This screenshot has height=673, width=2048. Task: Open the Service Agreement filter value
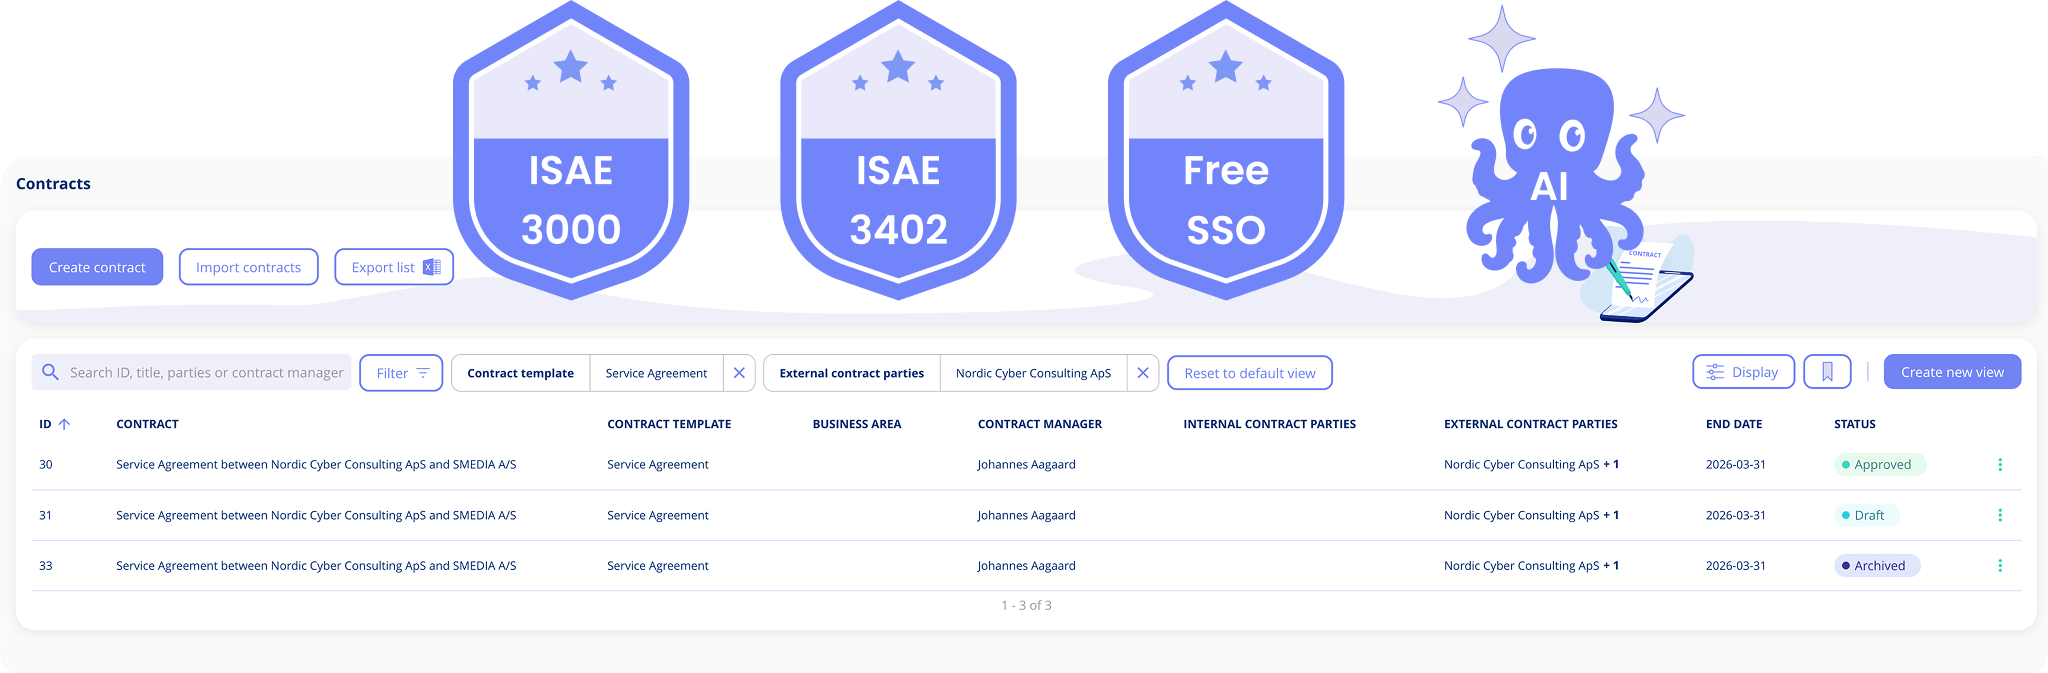(x=656, y=373)
